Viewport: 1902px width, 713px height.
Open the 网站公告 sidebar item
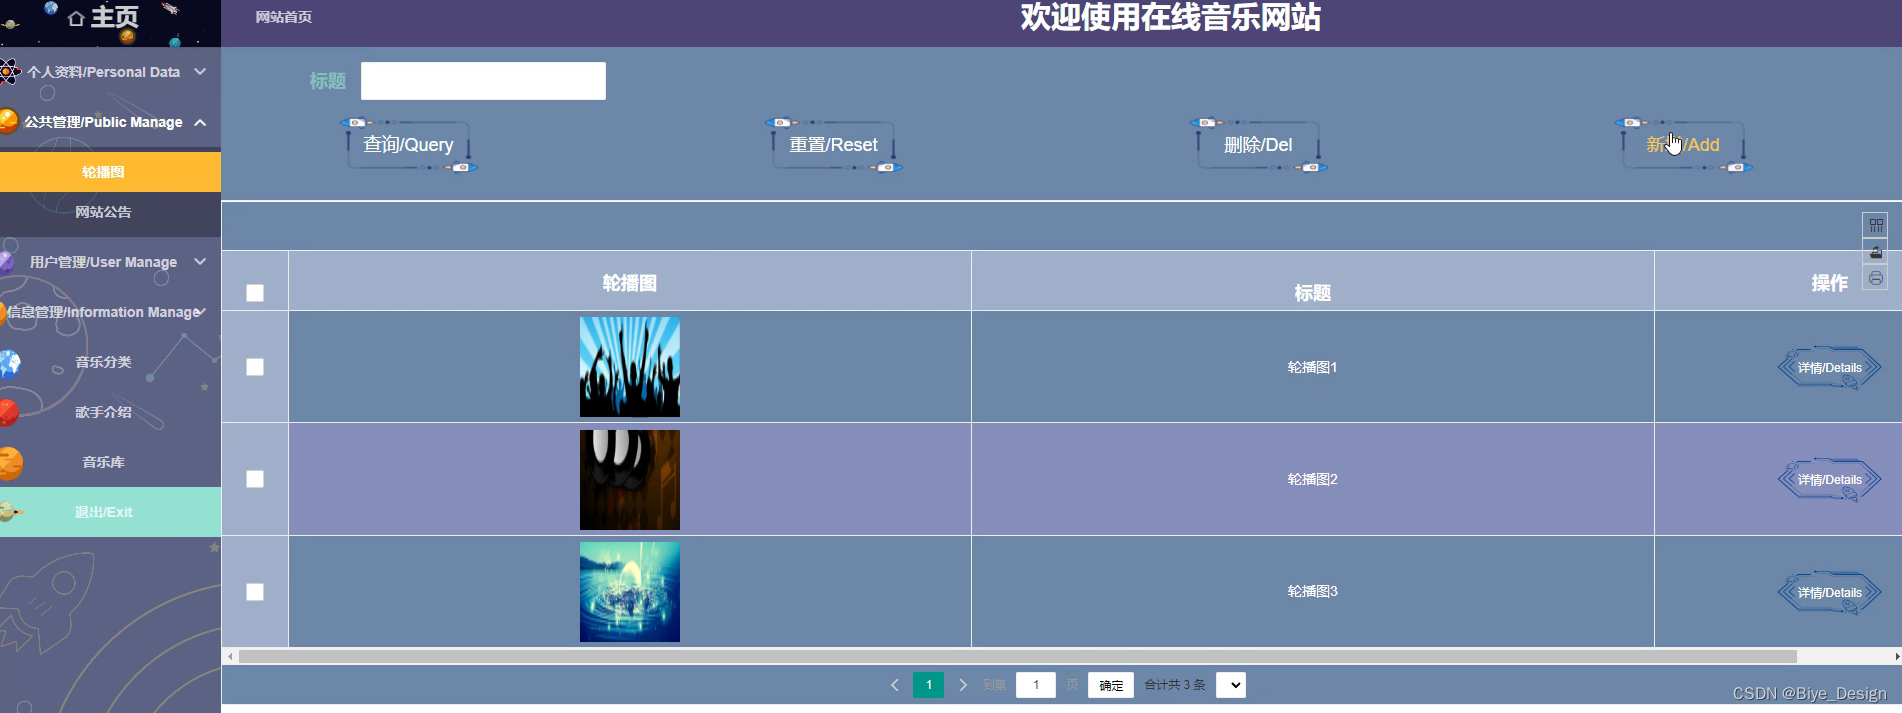pos(110,212)
